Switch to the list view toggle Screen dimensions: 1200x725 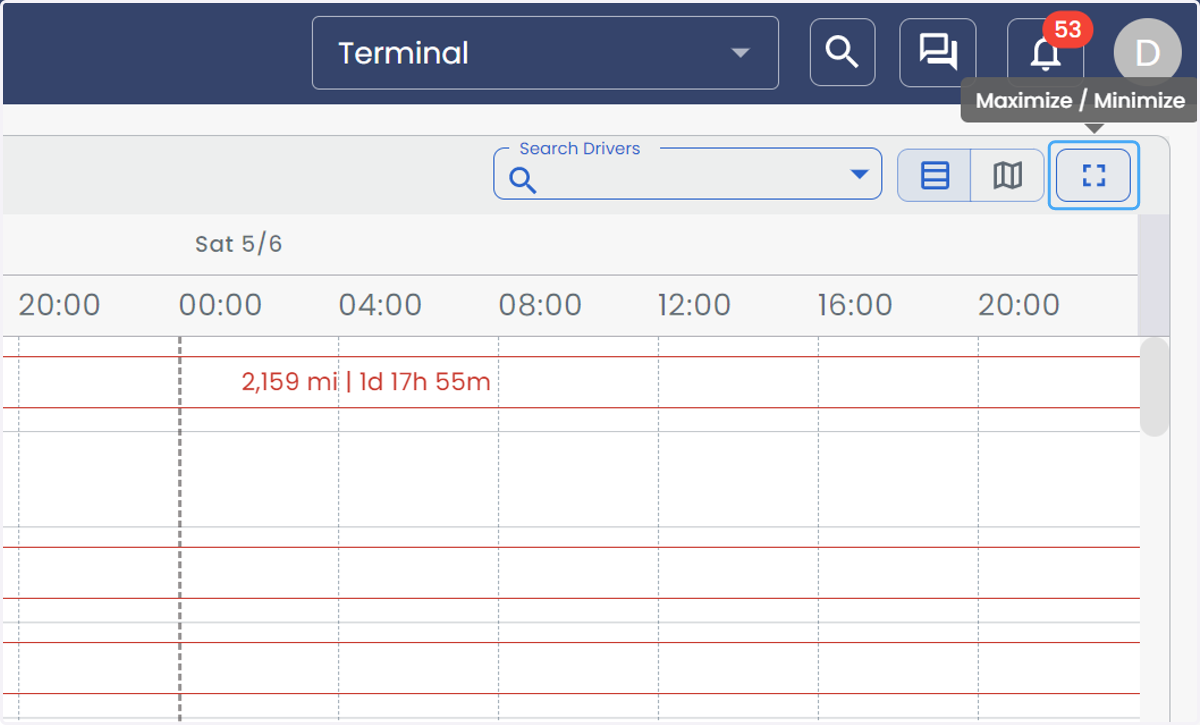point(934,176)
